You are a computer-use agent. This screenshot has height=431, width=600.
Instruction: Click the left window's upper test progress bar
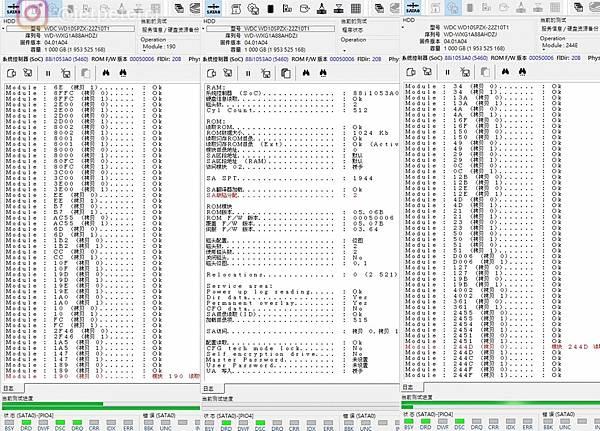click(x=101, y=404)
